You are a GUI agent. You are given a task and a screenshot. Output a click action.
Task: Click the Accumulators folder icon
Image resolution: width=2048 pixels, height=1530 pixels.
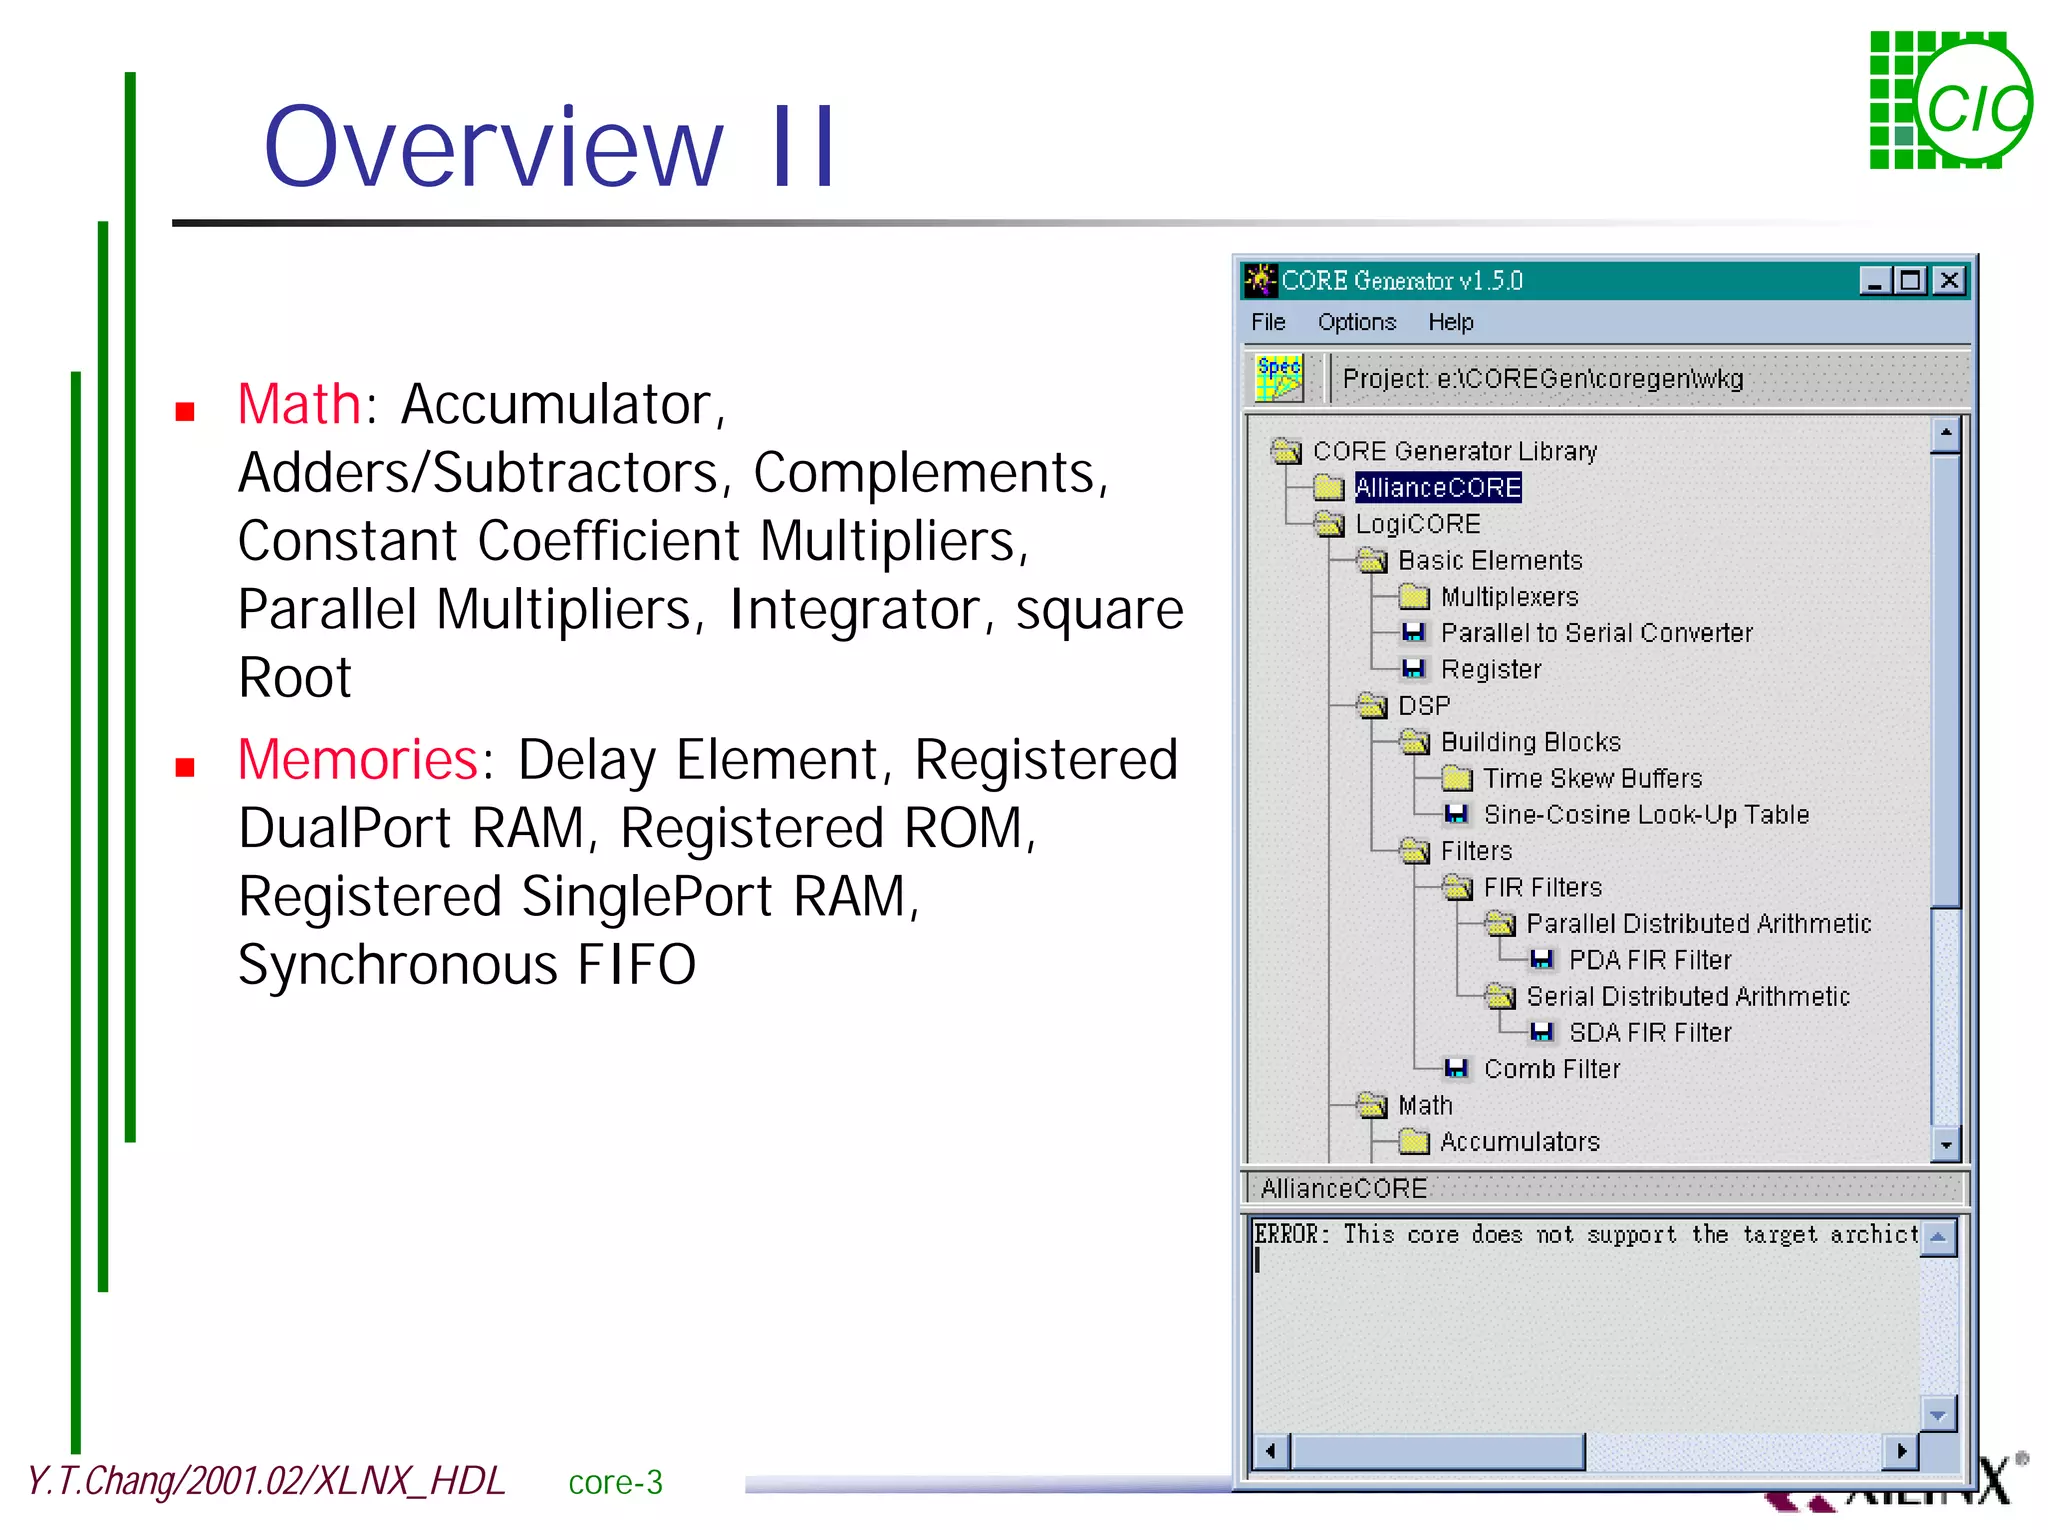tap(1414, 1141)
